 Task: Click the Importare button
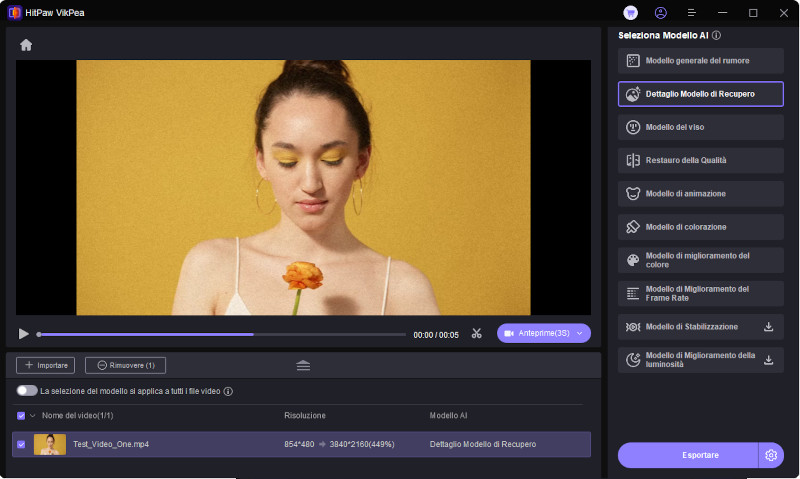pos(44,365)
